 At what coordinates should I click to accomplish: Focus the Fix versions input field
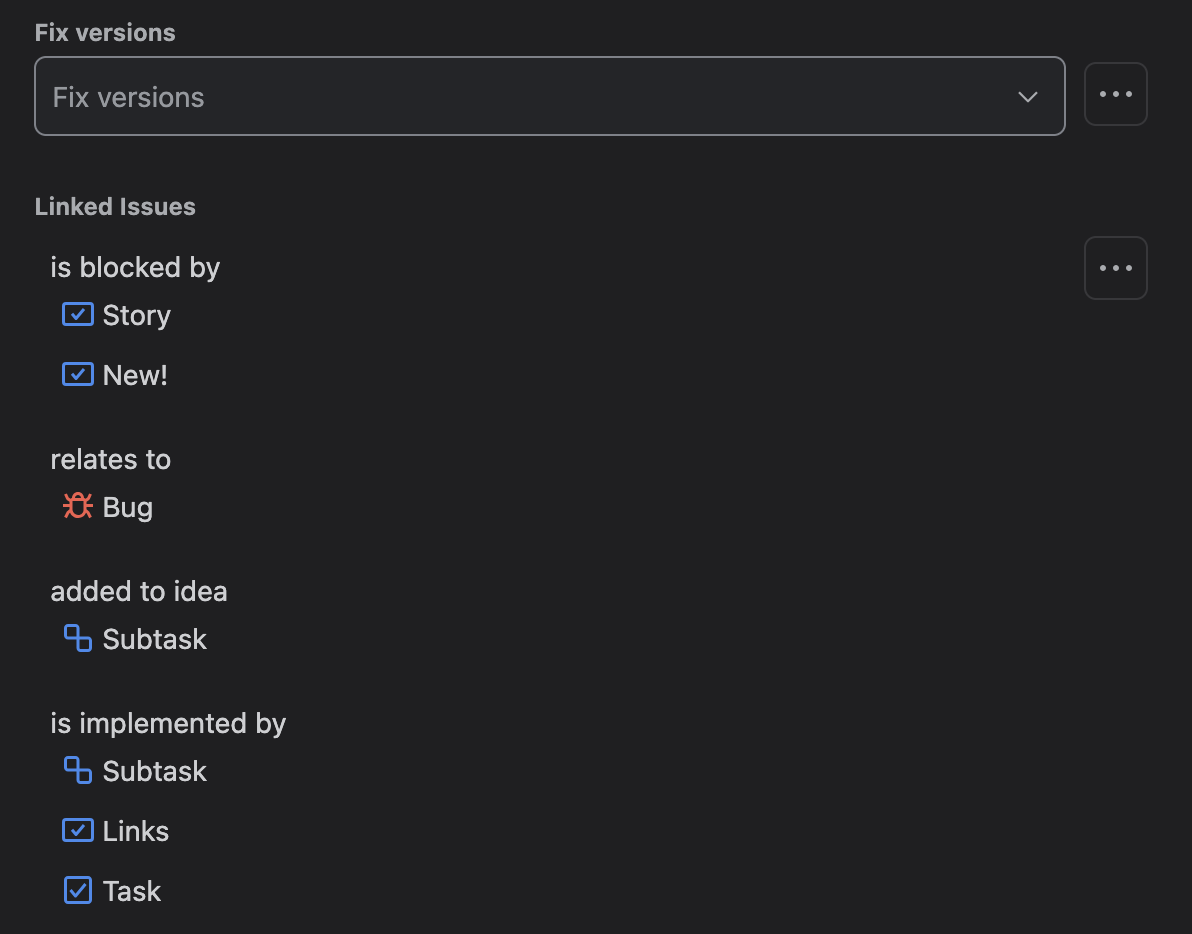pyautogui.click(x=550, y=96)
